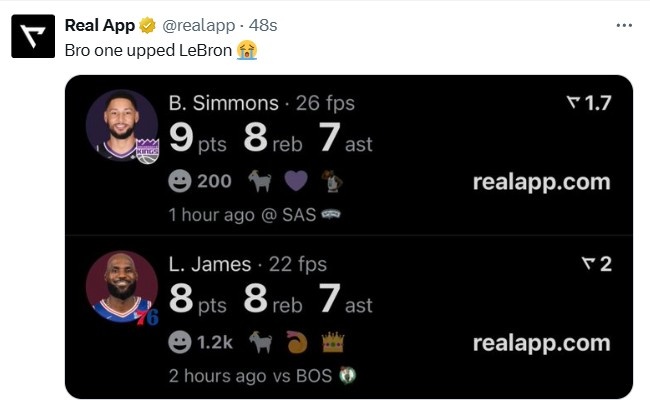
Task: Open B. Simmons player photo
Action: click(x=121, y=125)
